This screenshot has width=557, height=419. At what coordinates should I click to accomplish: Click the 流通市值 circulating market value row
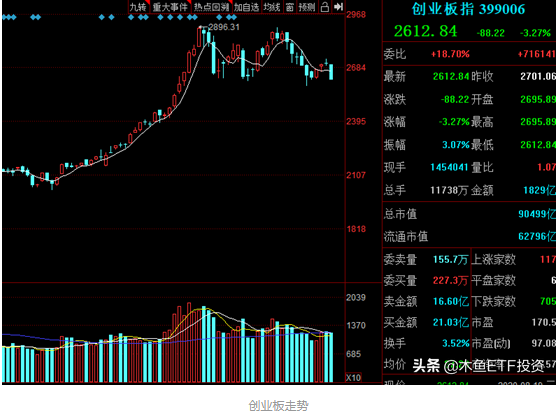[x=469, y=236]
